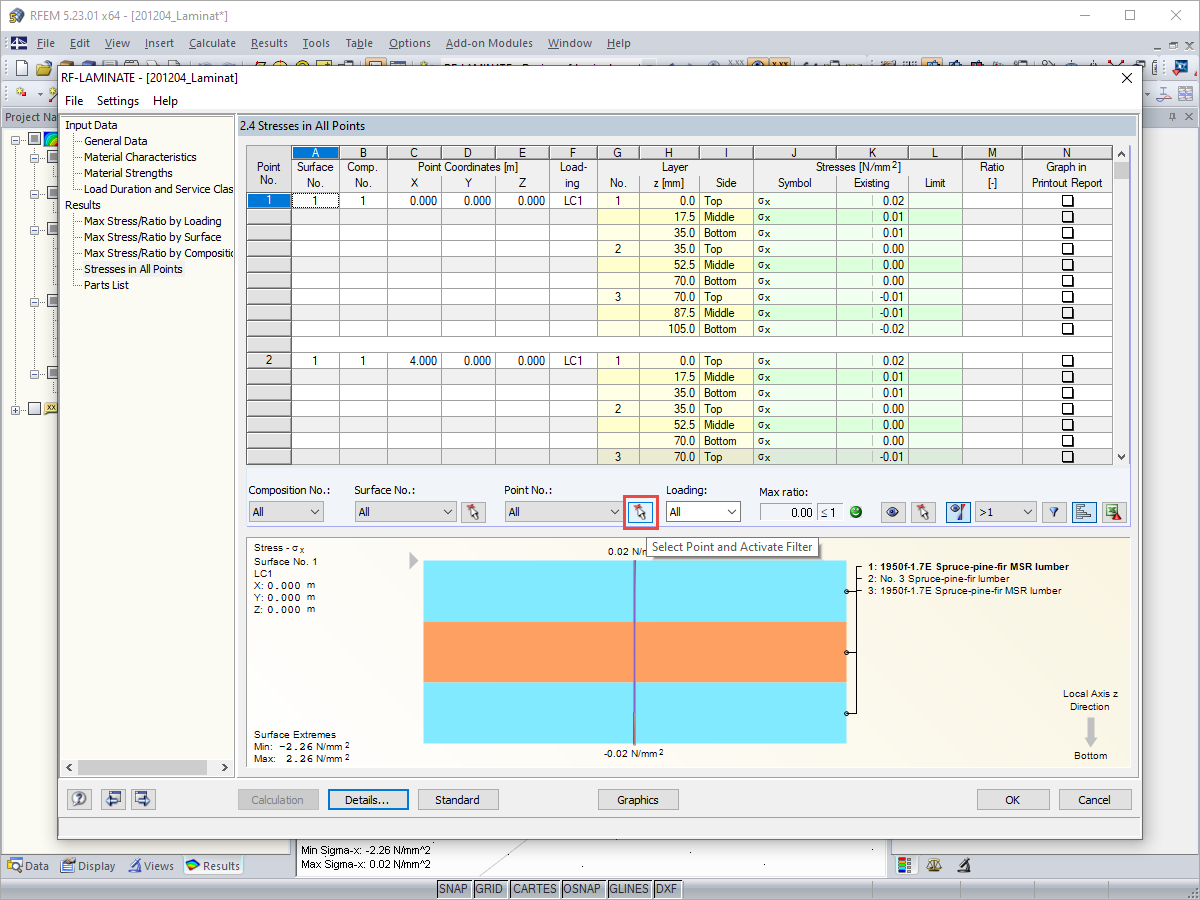Open RFEM Results menu
The height and width of the screenshot is (900, 1200).
[269, 43]
